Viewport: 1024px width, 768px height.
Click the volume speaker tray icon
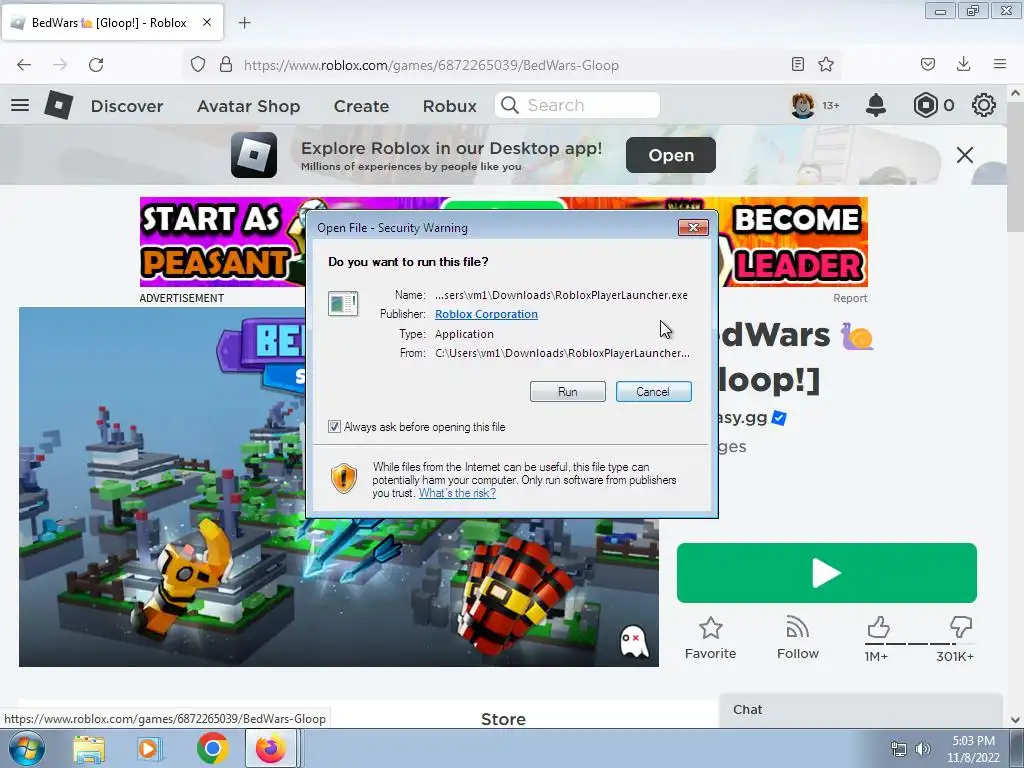(x=923, y=749)
